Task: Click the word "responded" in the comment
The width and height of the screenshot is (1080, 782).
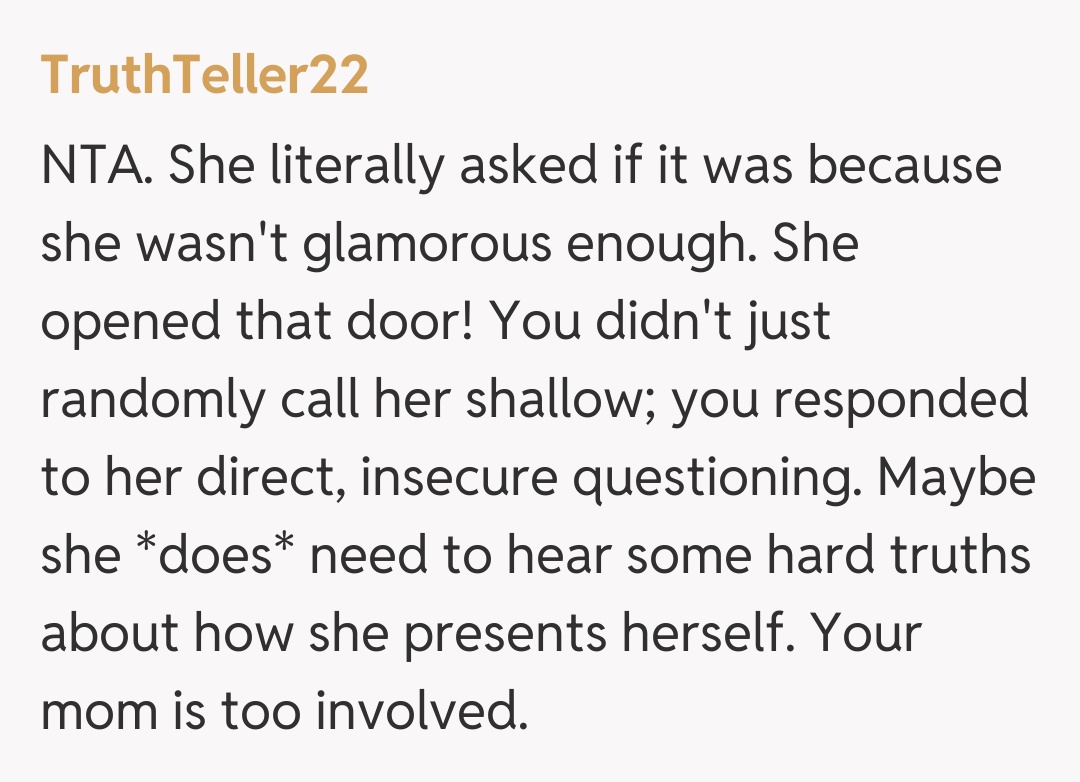Action: coord(907,399)
